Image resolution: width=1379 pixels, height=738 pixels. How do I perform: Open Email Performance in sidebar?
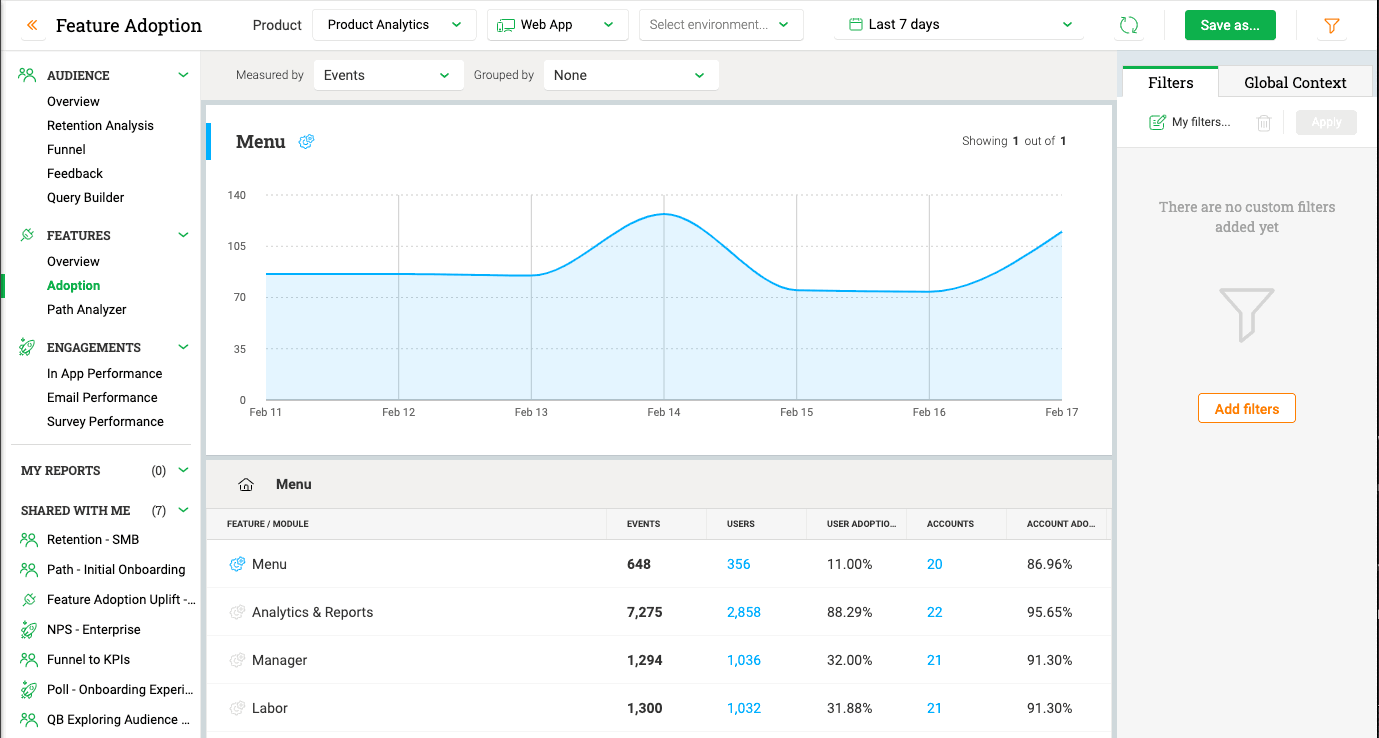102,397
